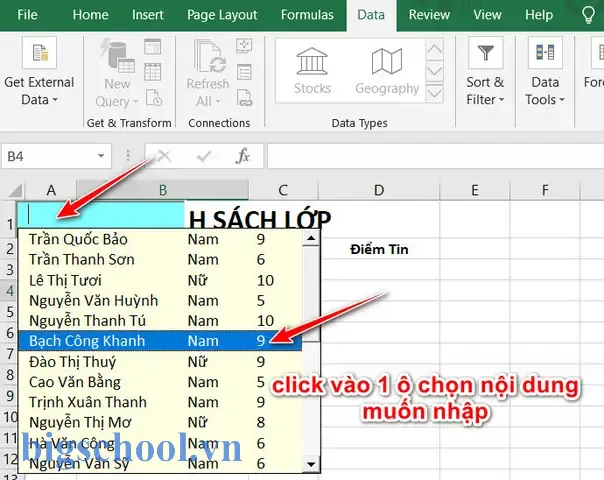This screenshot has width=604, height=480.
Task: Click the Cancel X in formula bar
Action: coord(164,156)
